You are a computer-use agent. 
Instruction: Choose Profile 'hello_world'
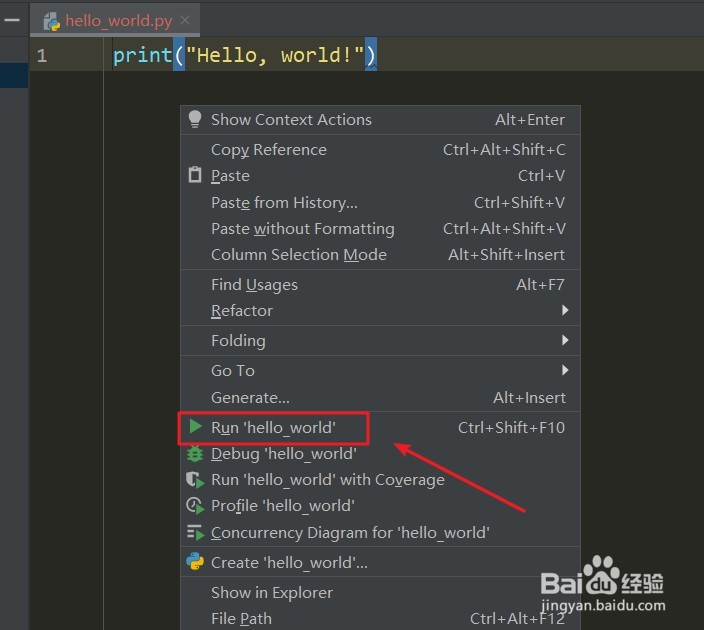pyautogui.click(x=380, y=506)
